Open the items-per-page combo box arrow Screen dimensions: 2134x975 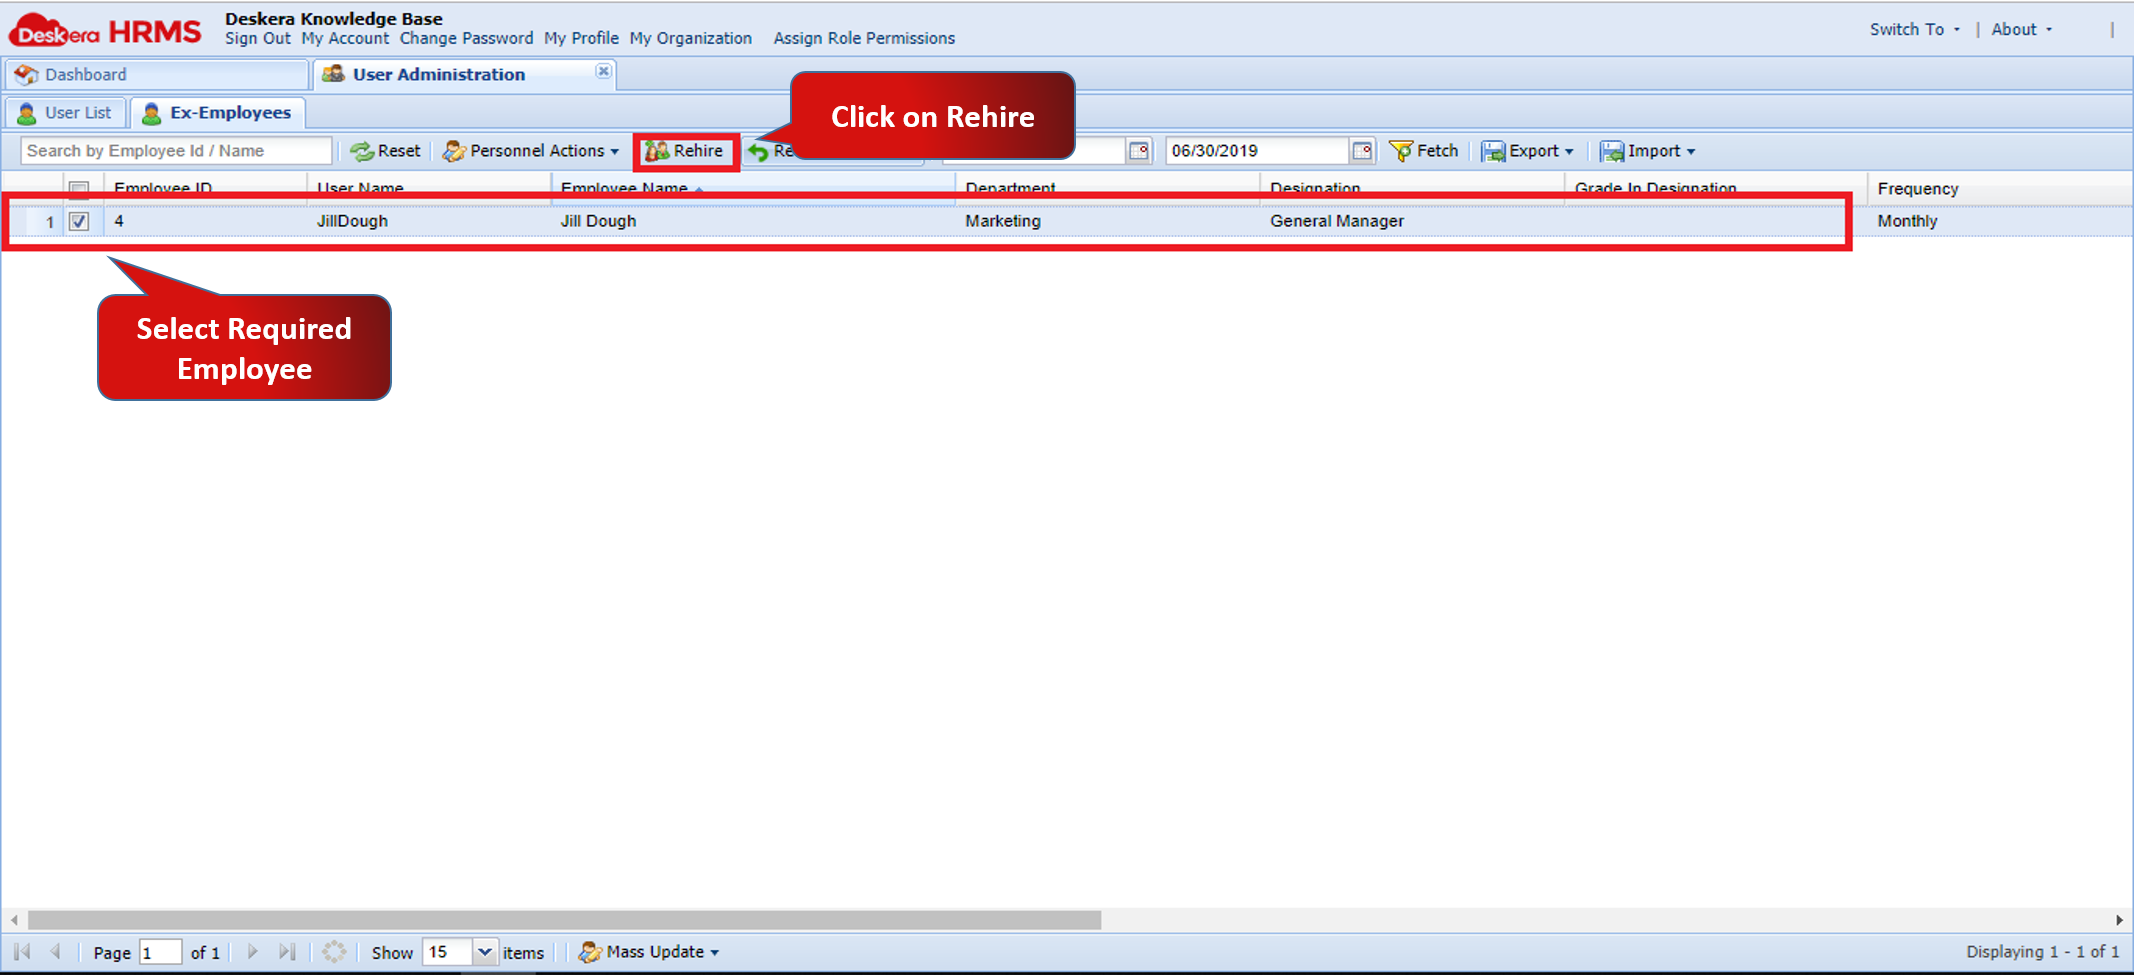pyautogui.click(x=485, y=952)
